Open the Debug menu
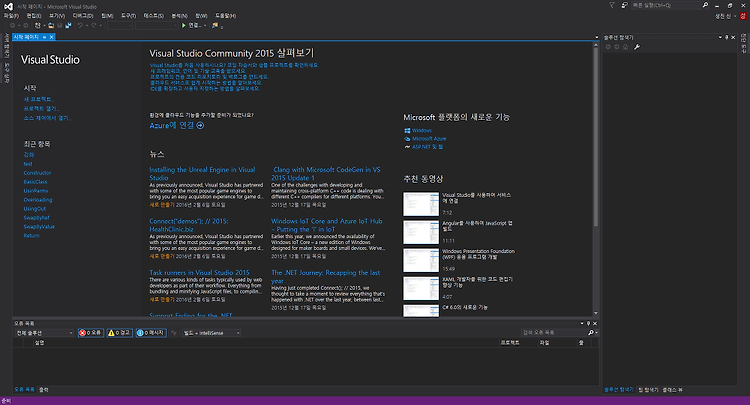 [83, 16]
